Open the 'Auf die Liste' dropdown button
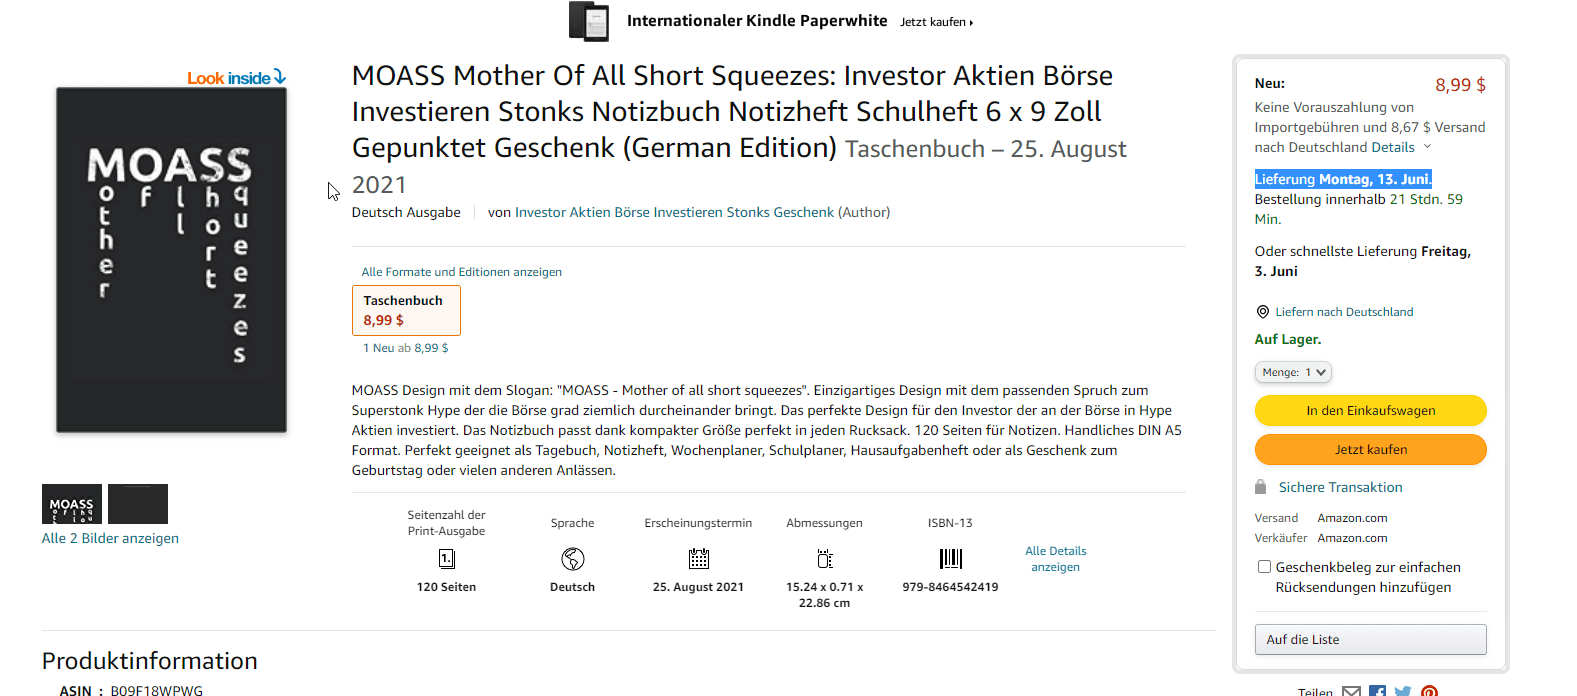1577x696 pixels. point(1370,639)
